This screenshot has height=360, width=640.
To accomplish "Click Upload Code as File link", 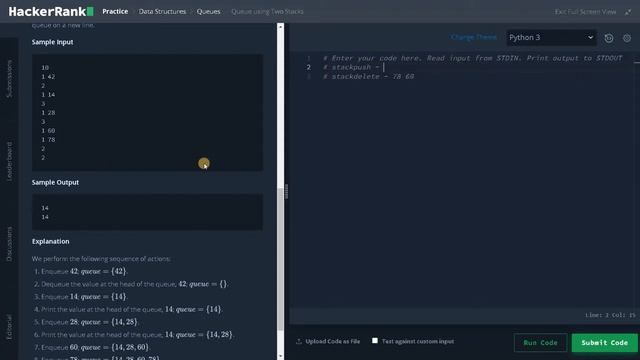I will point(333,341).
